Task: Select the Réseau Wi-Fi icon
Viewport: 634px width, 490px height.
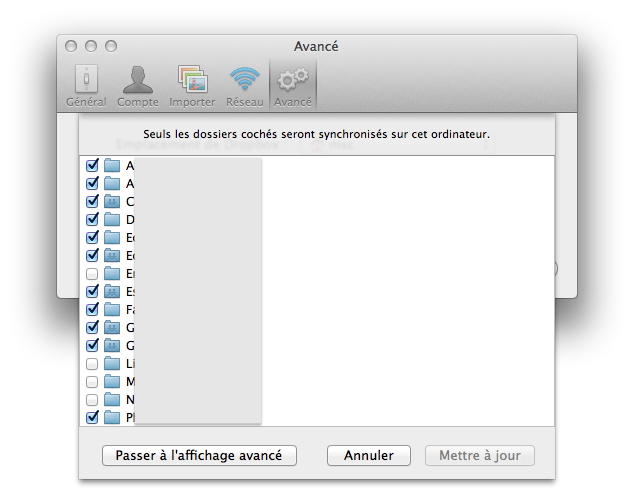Action: [x=244, y=80]
